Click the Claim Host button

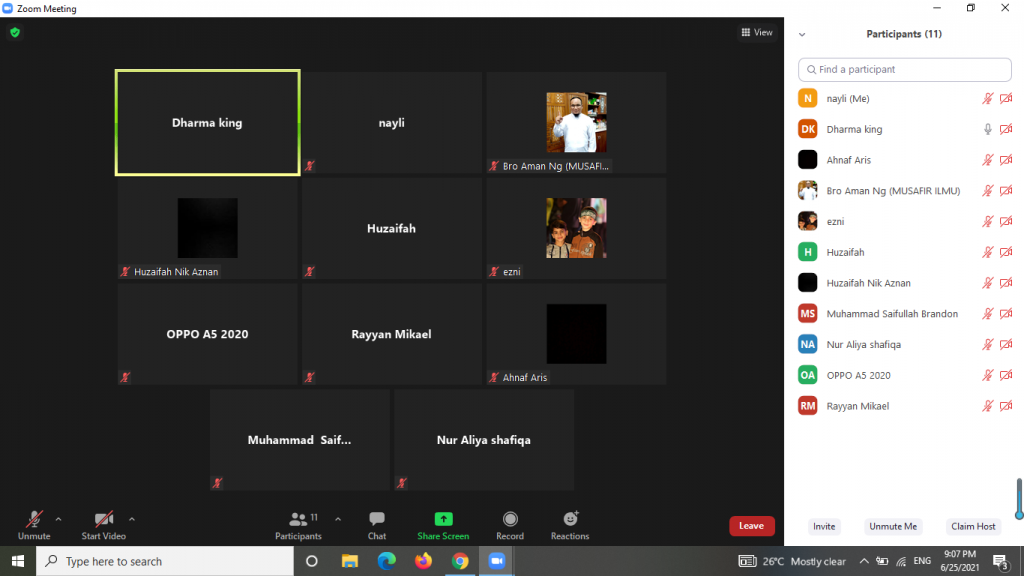973,526
